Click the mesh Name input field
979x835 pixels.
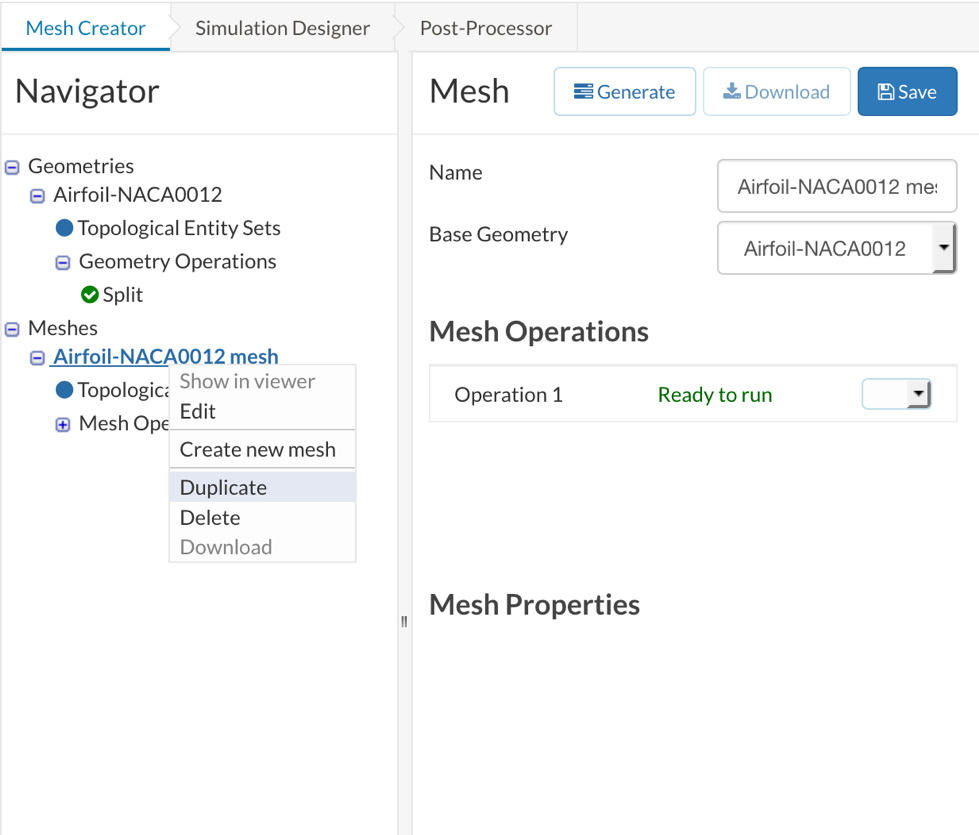[836, 186]
